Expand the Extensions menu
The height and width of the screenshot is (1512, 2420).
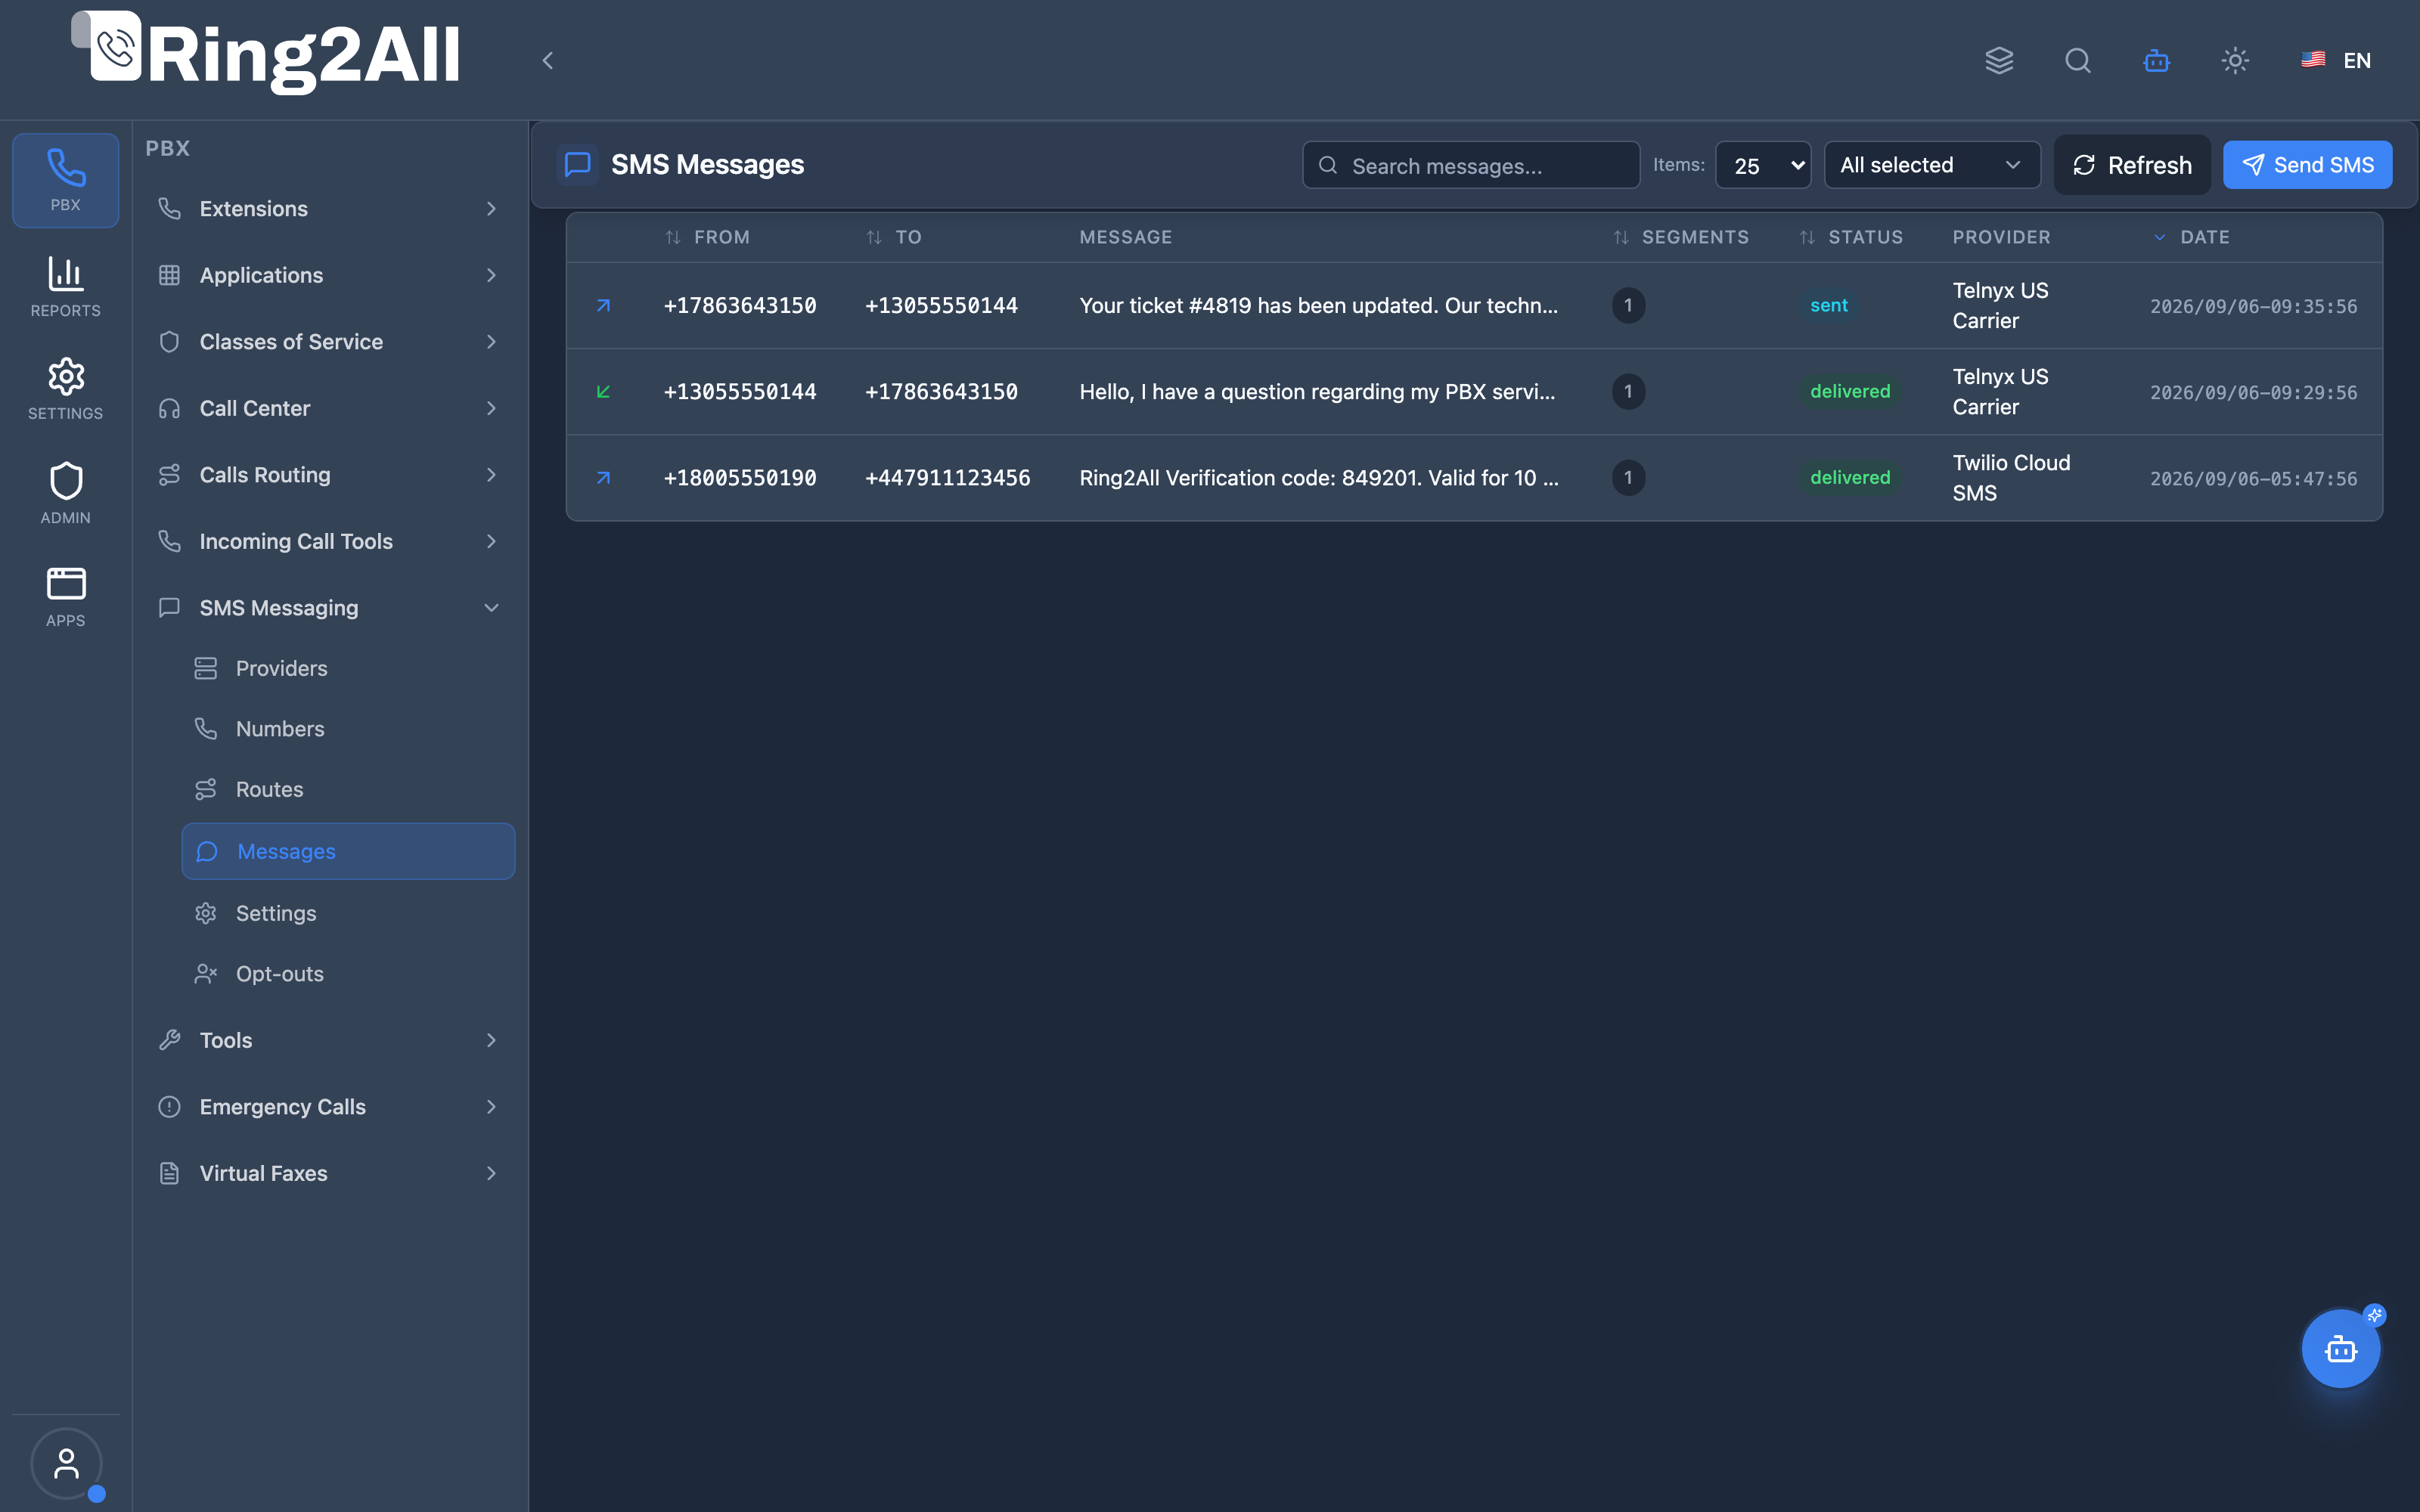(x=329, y=208)
